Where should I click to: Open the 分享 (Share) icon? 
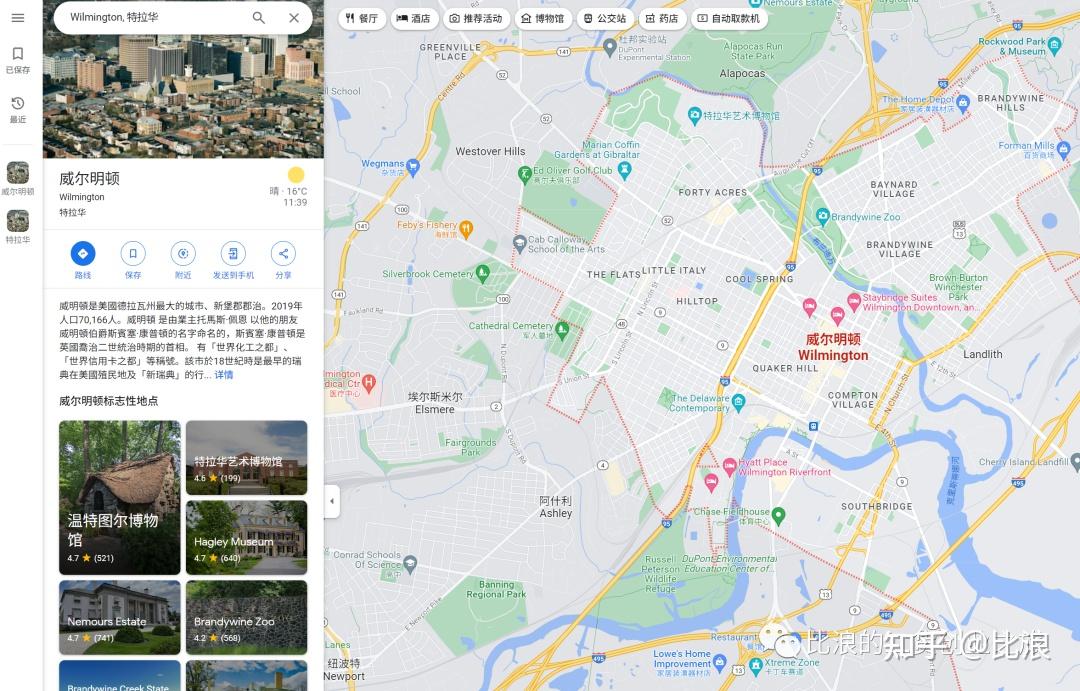[283, 253]
